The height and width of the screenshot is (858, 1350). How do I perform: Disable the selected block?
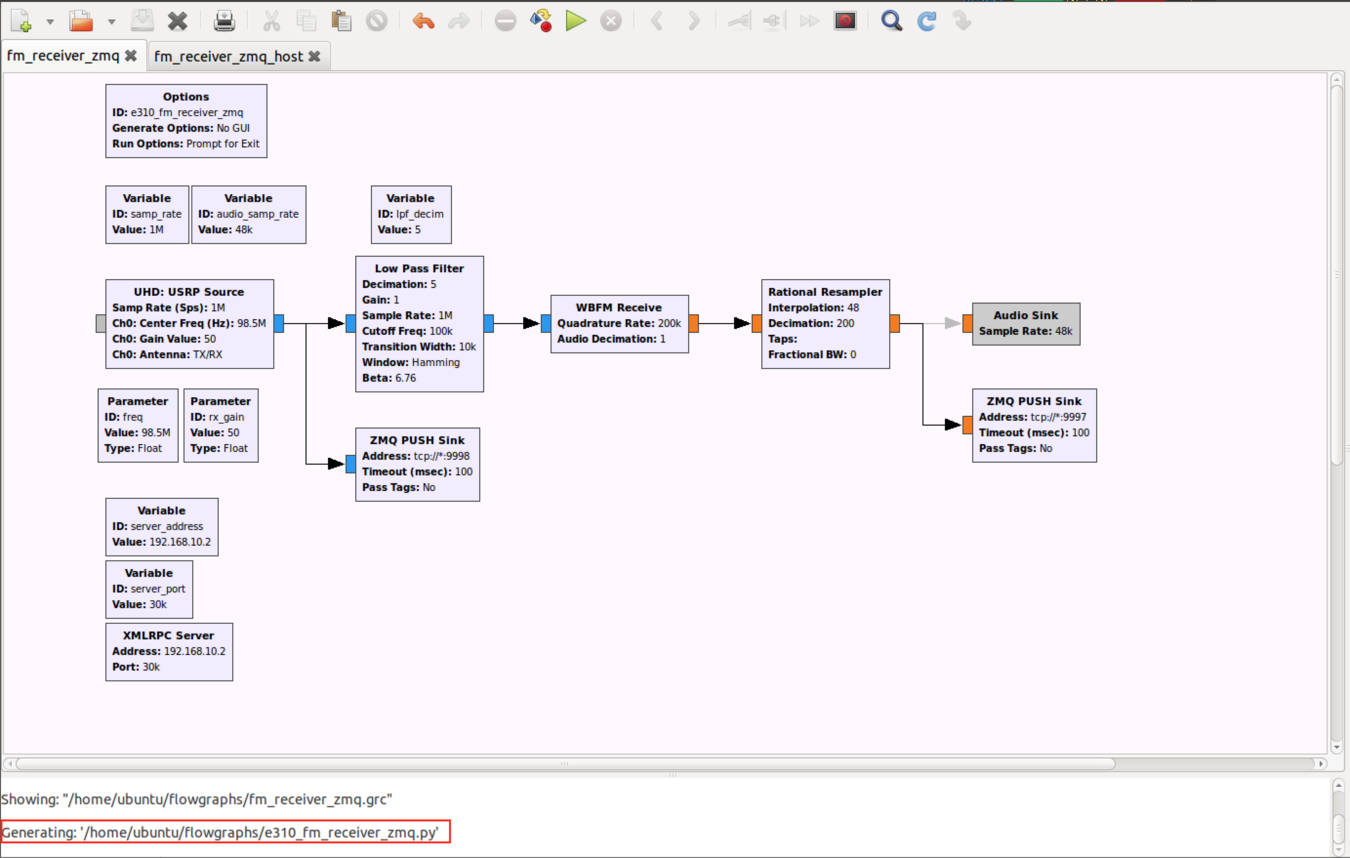pos(773,20)
